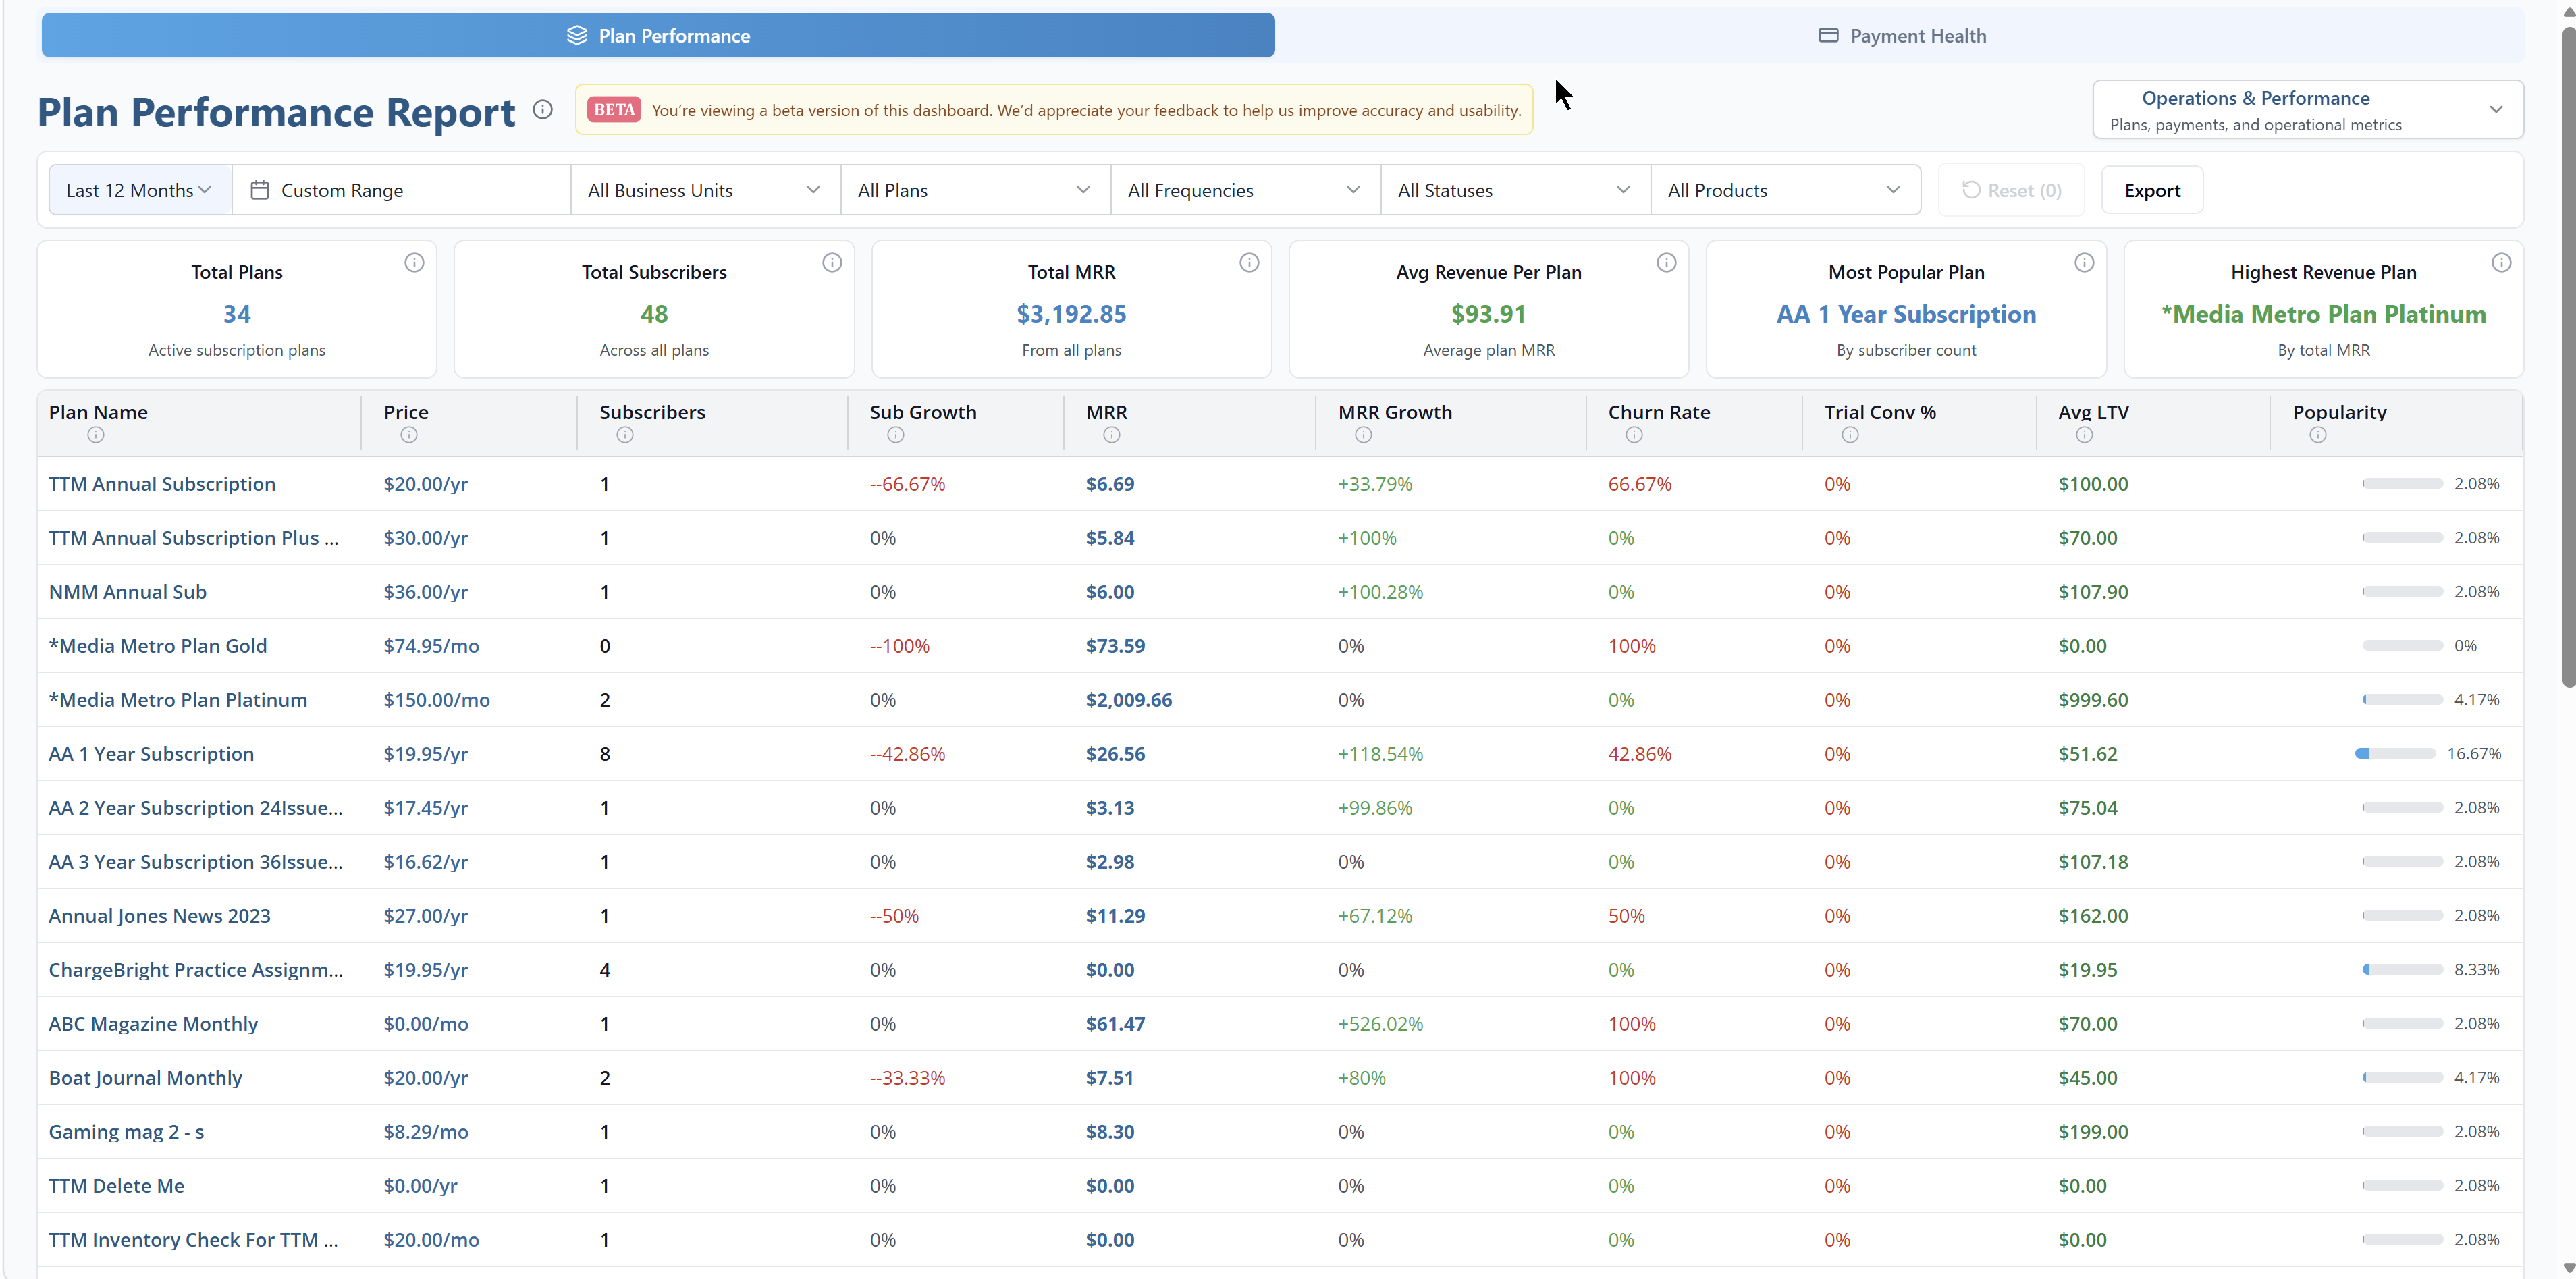Open the All Statuses dropdown
Screen dimensions: 2576x1279
click(1515, 190)
